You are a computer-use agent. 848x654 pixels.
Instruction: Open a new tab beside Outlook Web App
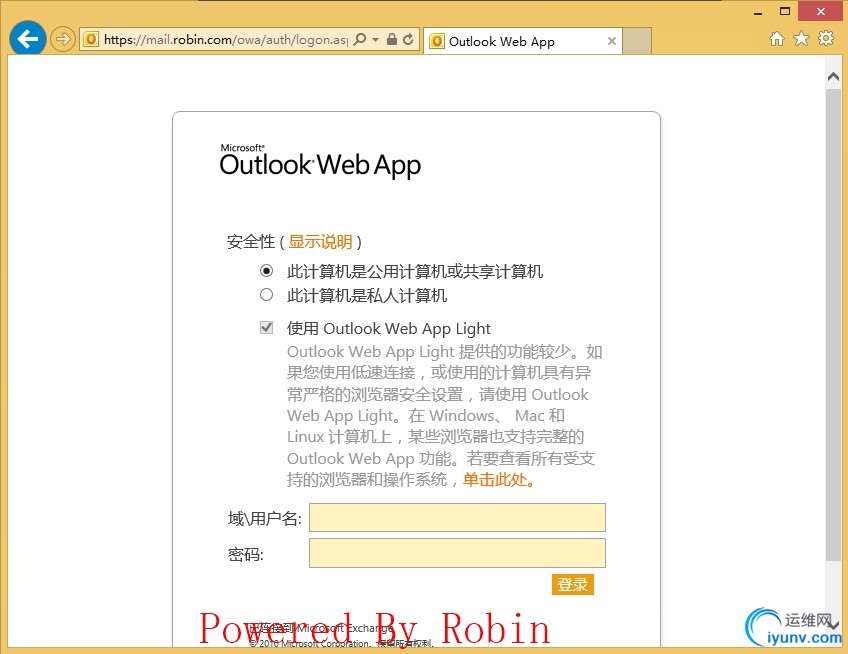click(x=637, y=41)
